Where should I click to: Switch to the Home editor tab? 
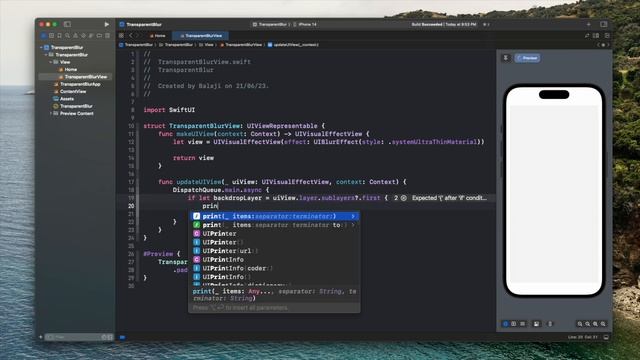[158, 36]
